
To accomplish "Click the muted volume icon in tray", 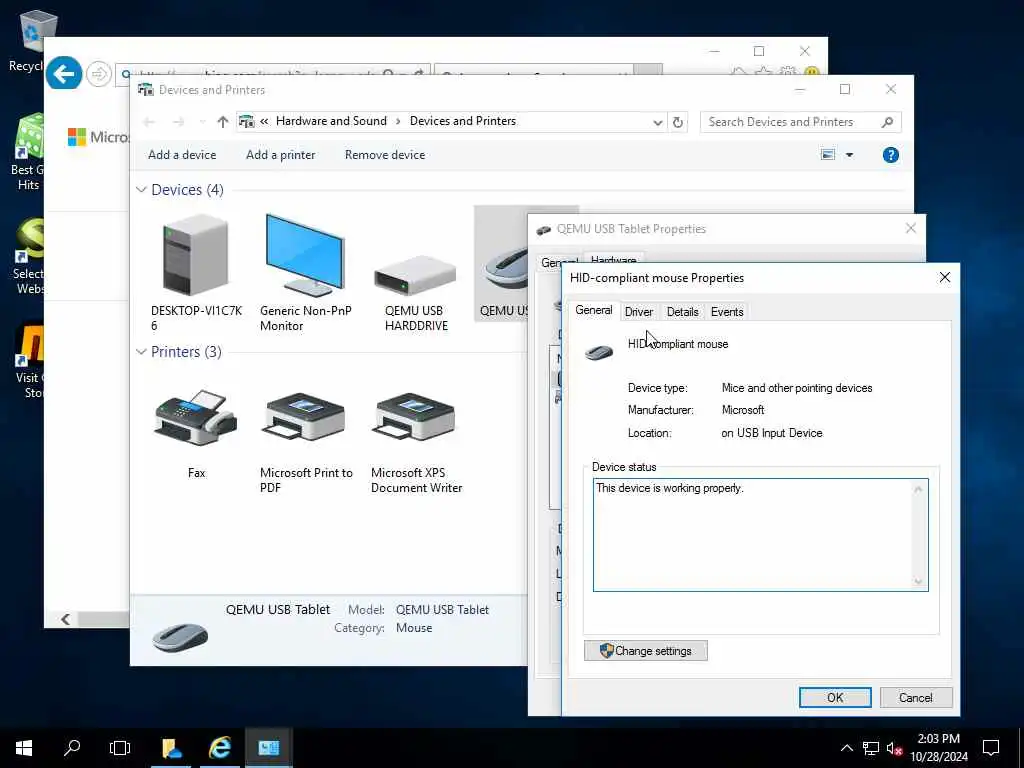I will 894,748.
